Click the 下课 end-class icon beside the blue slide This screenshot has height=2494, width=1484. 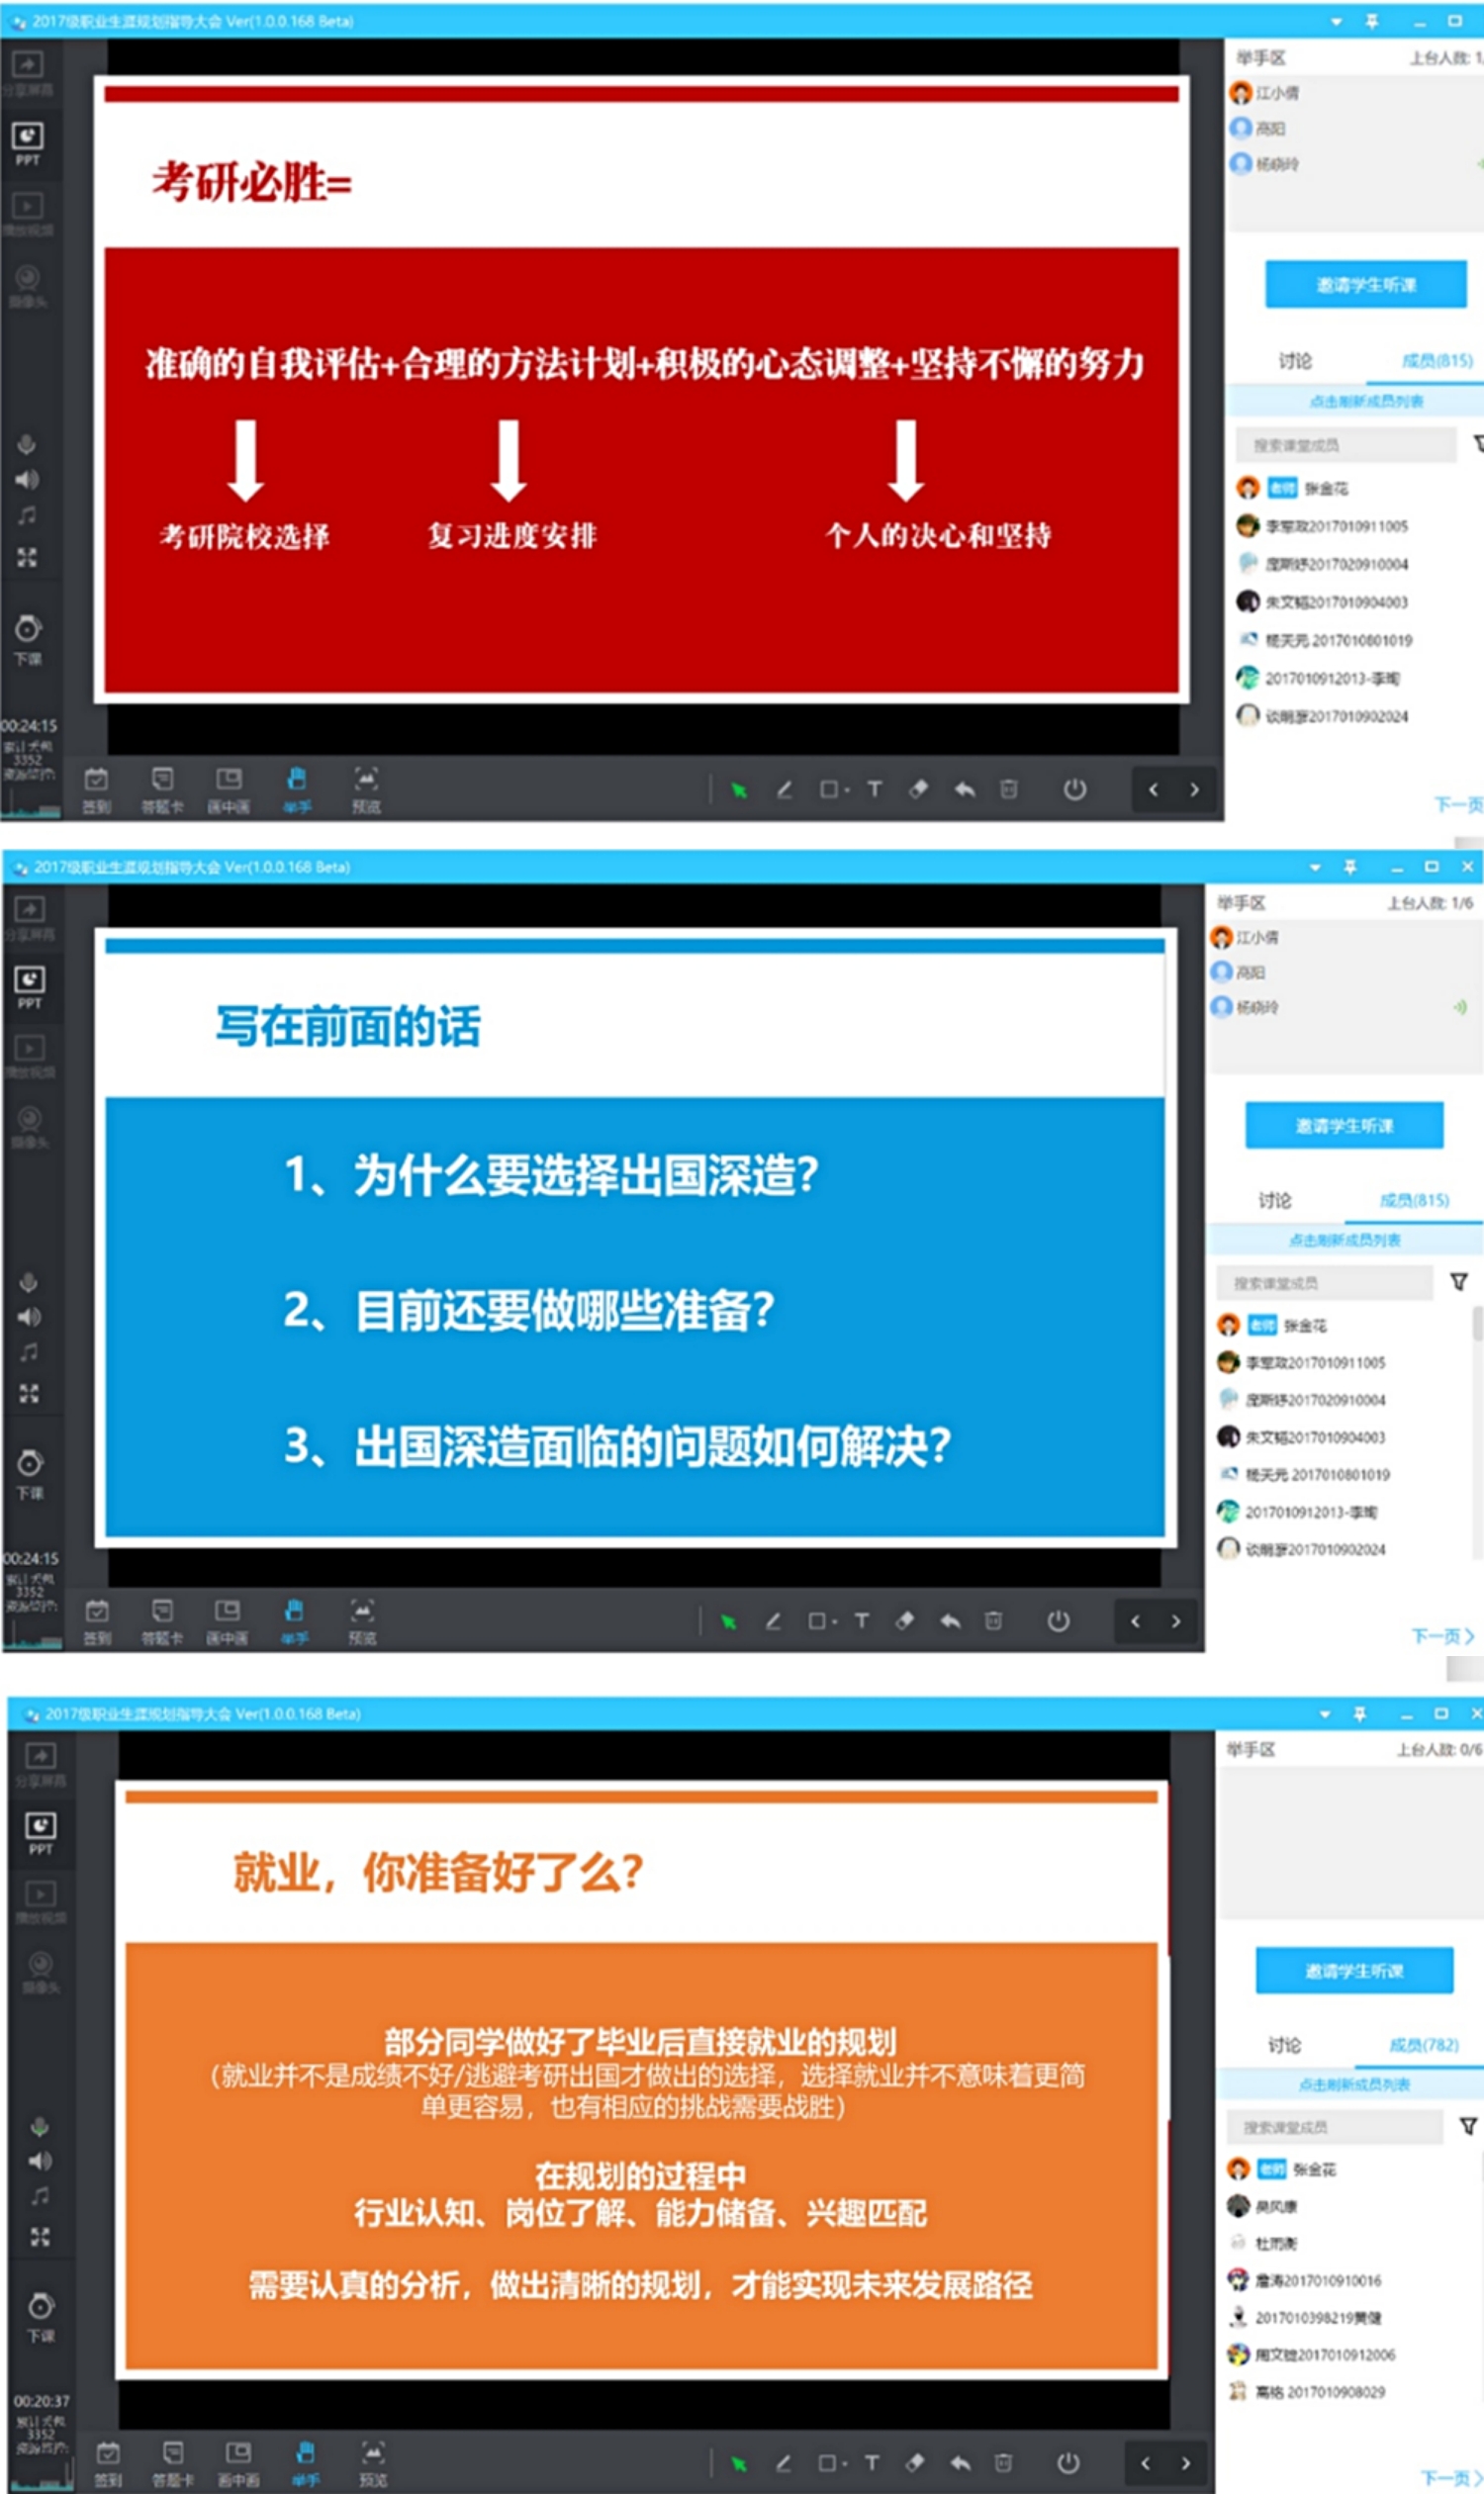30,1470
